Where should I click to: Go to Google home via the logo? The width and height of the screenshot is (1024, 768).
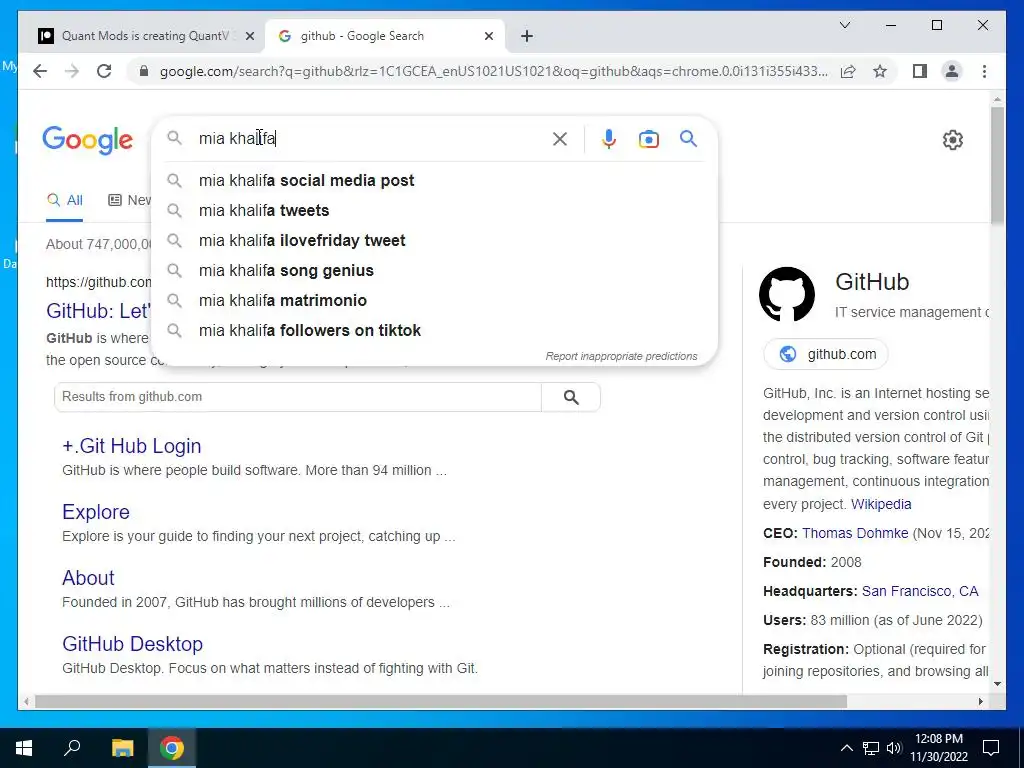click(x=88, y=140)
